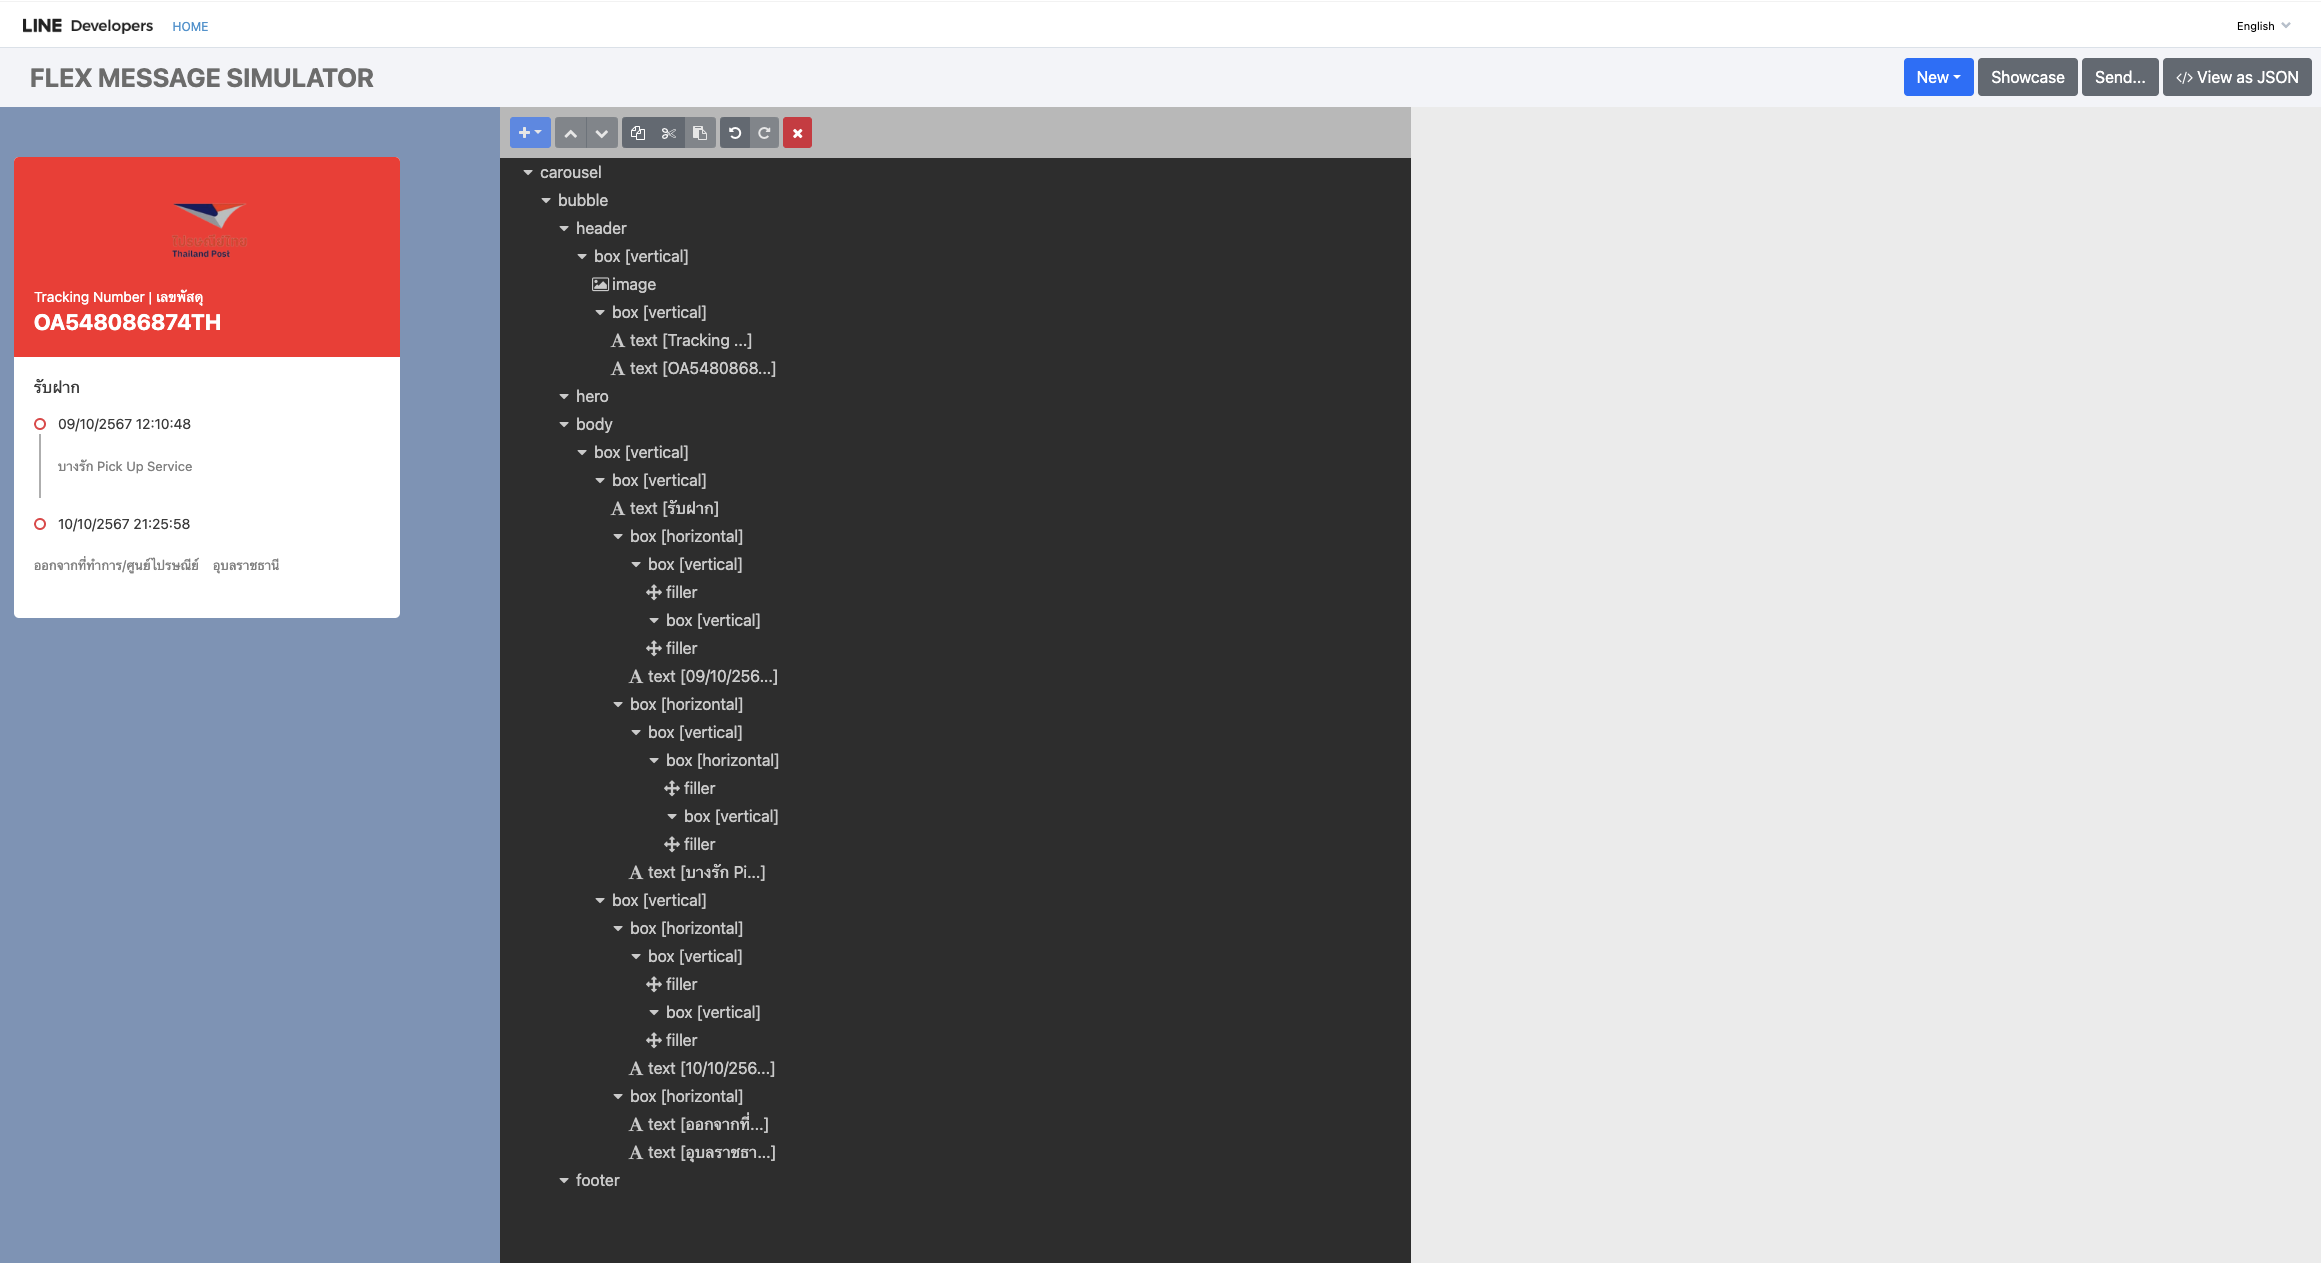Select text [10/10/256...] node

pyautogui.click(x=711, y=1068)
